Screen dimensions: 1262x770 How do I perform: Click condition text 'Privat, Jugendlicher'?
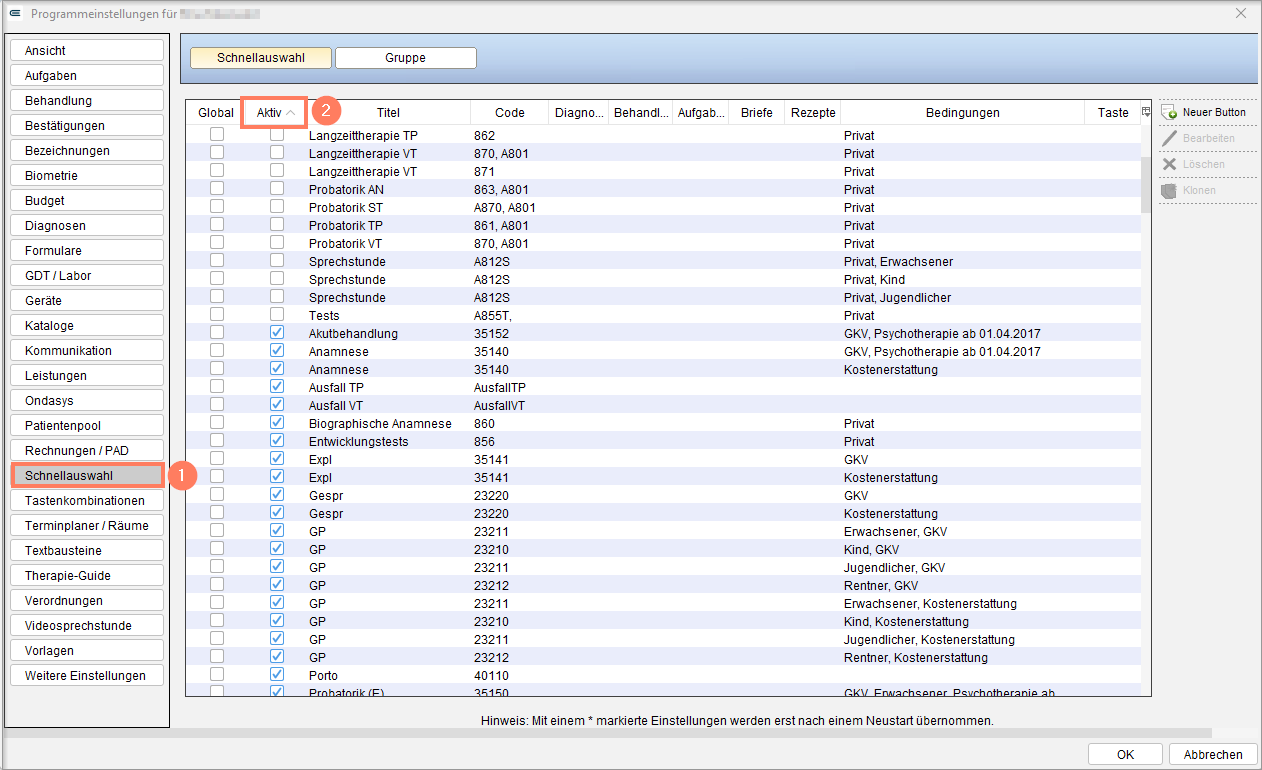pyautogui.click(x=897, y=298)
